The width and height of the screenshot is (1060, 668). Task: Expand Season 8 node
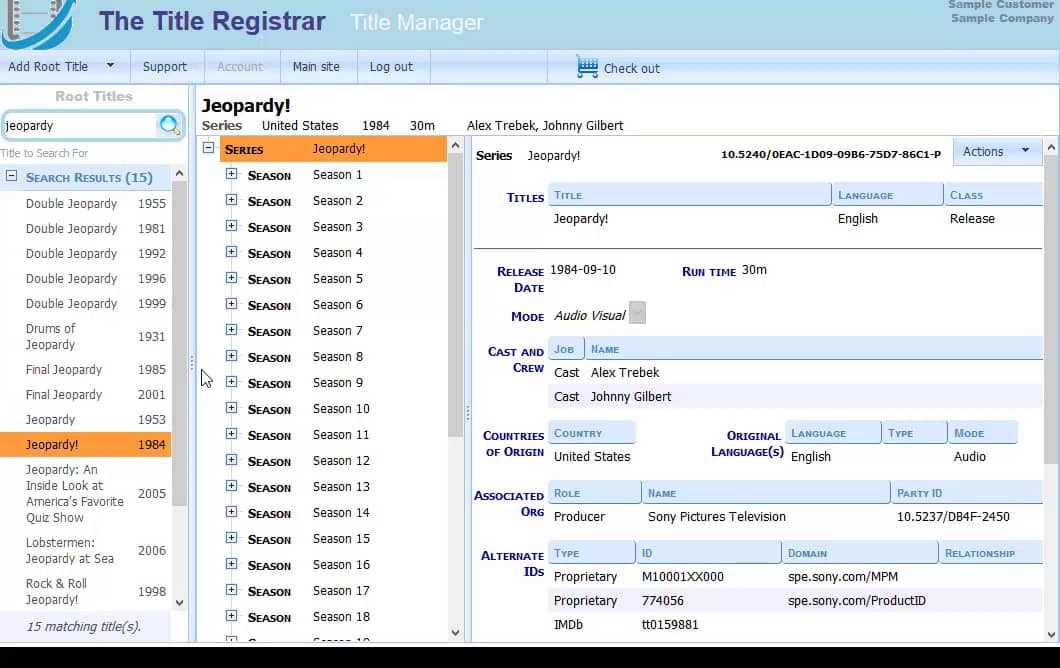point(231,356)
